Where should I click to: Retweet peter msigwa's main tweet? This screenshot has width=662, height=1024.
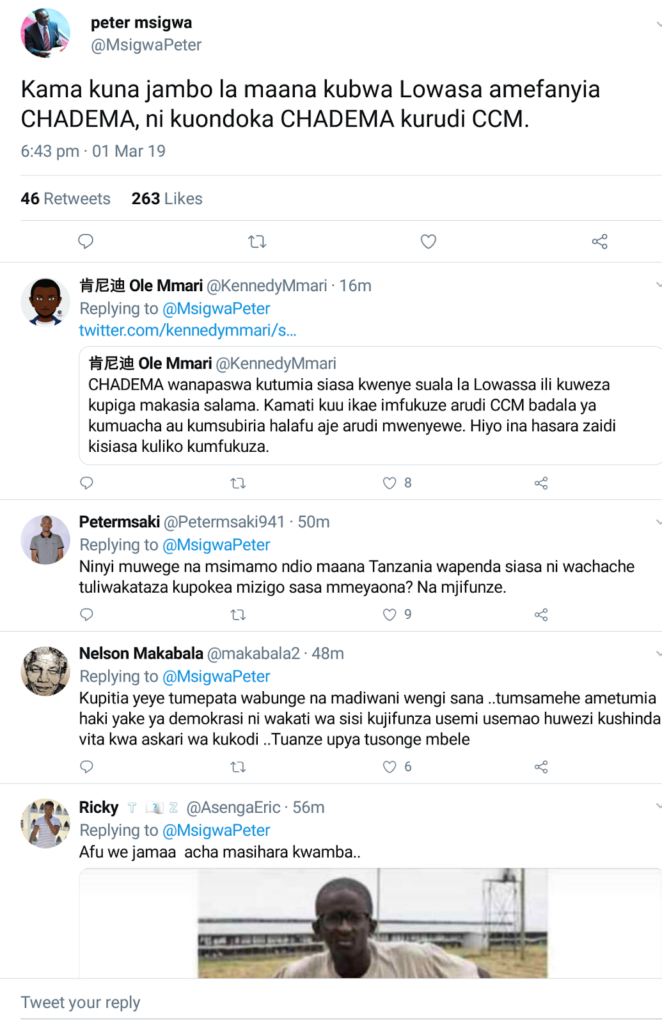coord(257,241)
